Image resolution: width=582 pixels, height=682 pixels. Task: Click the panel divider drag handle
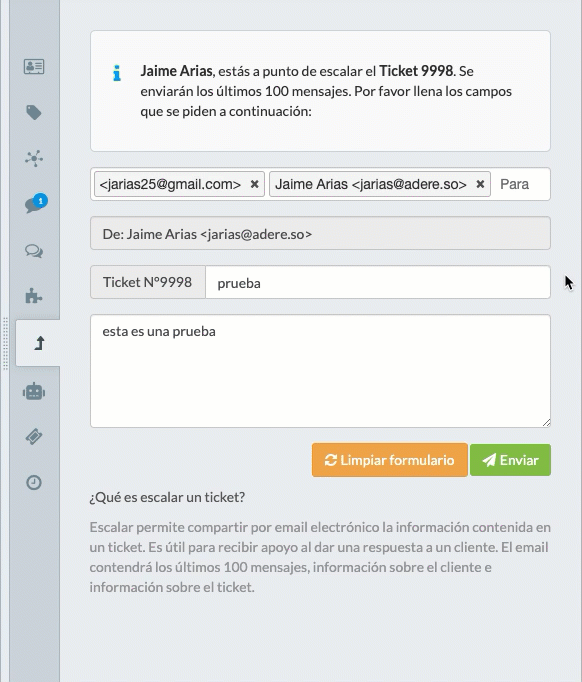[5, 344]
